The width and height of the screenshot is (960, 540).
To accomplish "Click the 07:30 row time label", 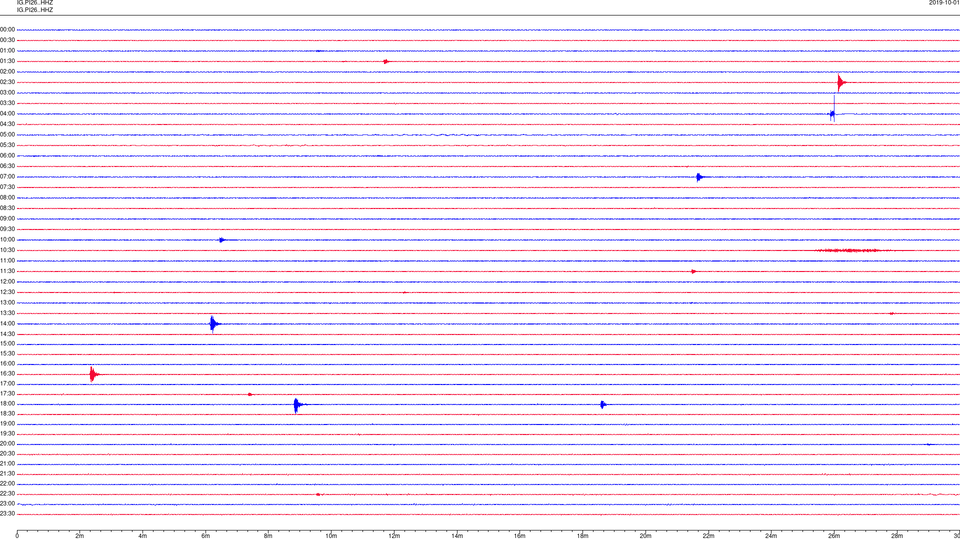I will 7,187.
